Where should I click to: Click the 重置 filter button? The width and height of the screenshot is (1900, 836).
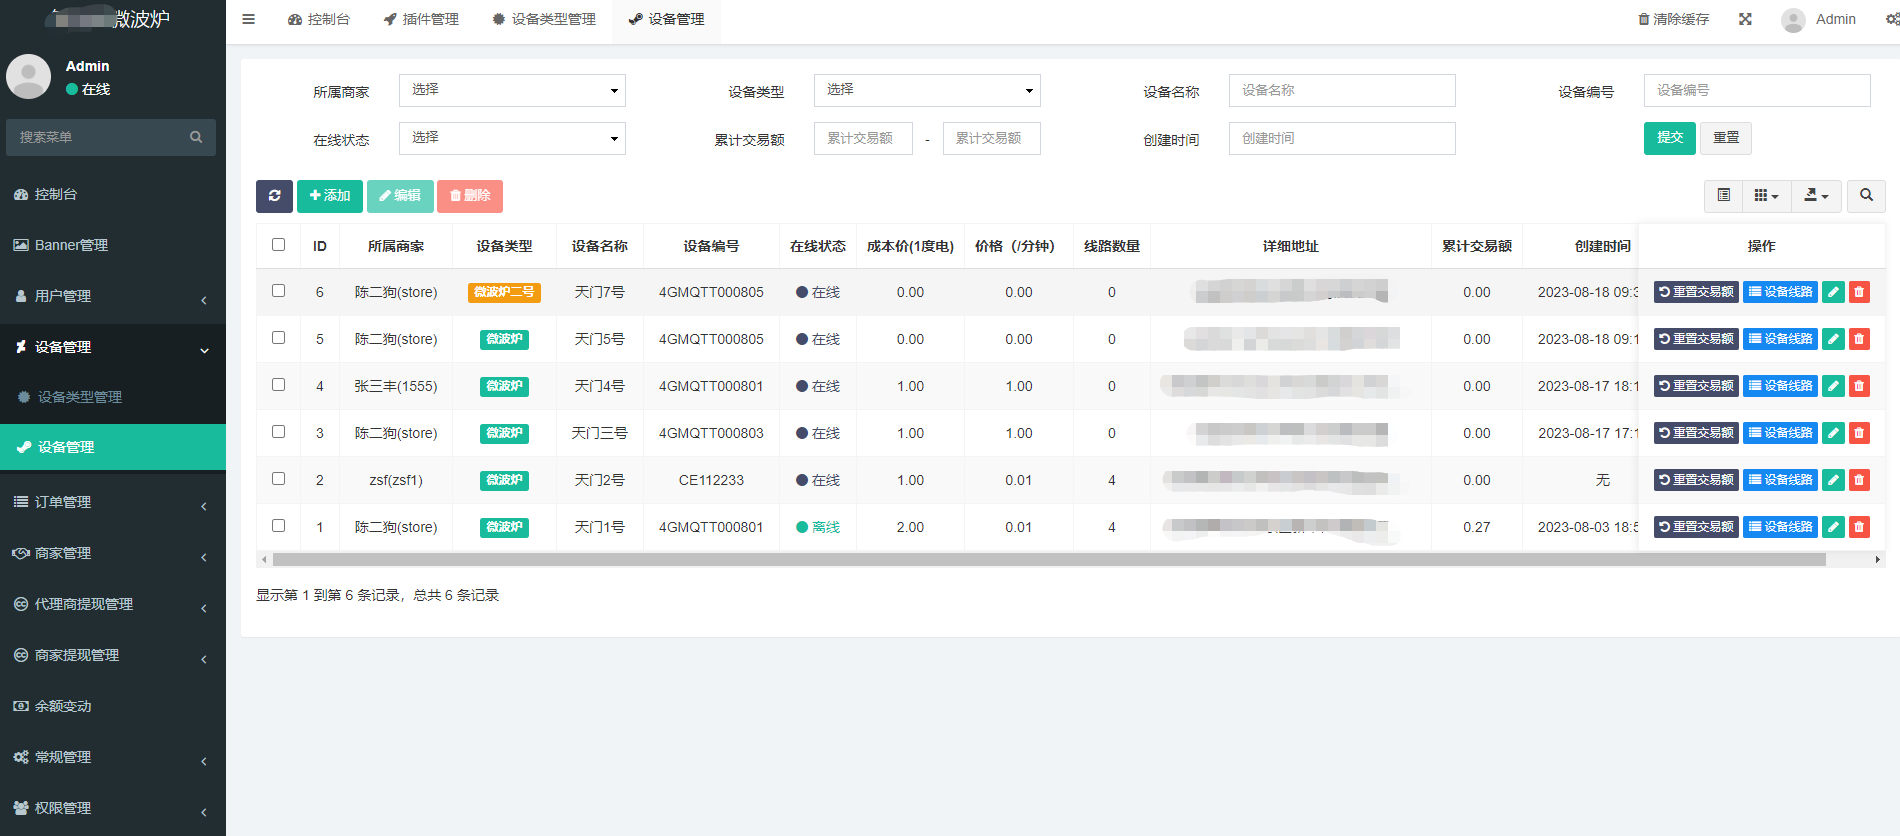[1726, 138]
